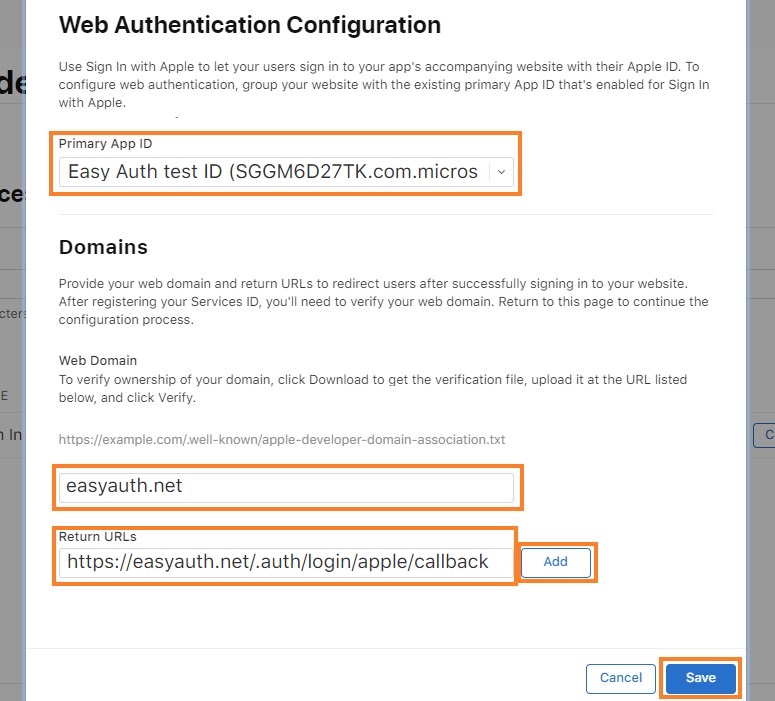The image size is (775, 701).
Task: Click the verify ownership instruction text
Action: pyautogui.click(x=373, y=389)
